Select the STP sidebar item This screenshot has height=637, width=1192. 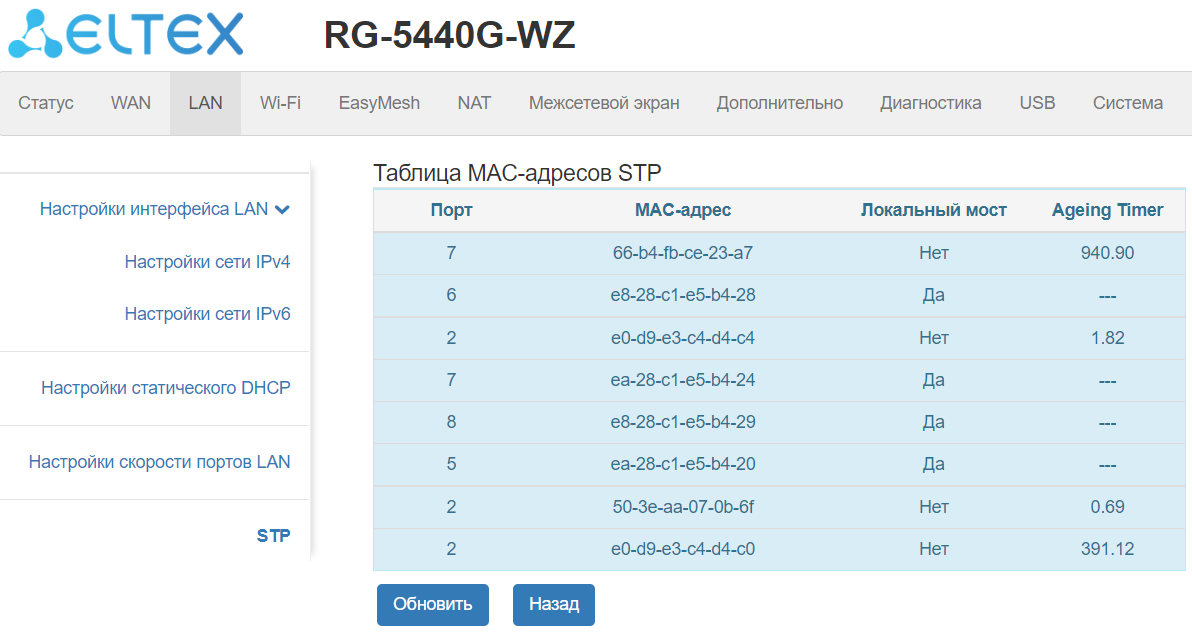point(274,536)
